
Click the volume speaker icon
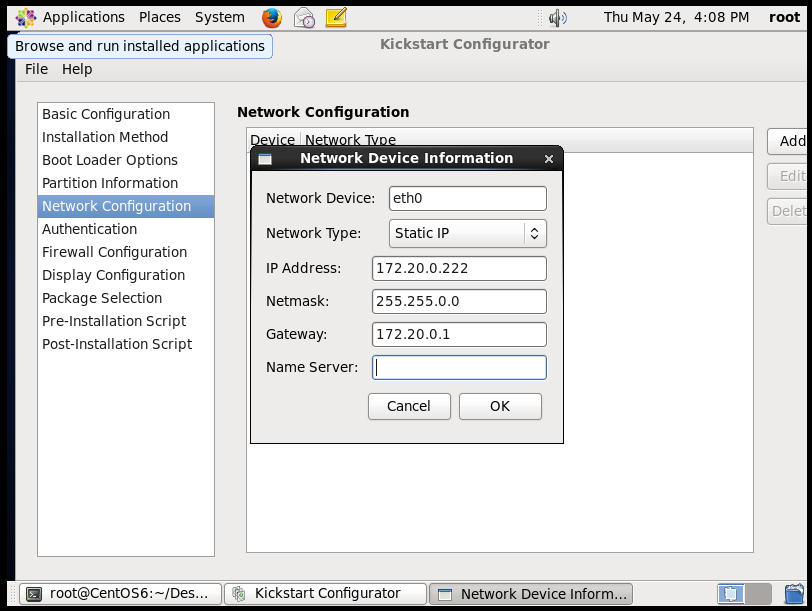(x=557, y=18)
